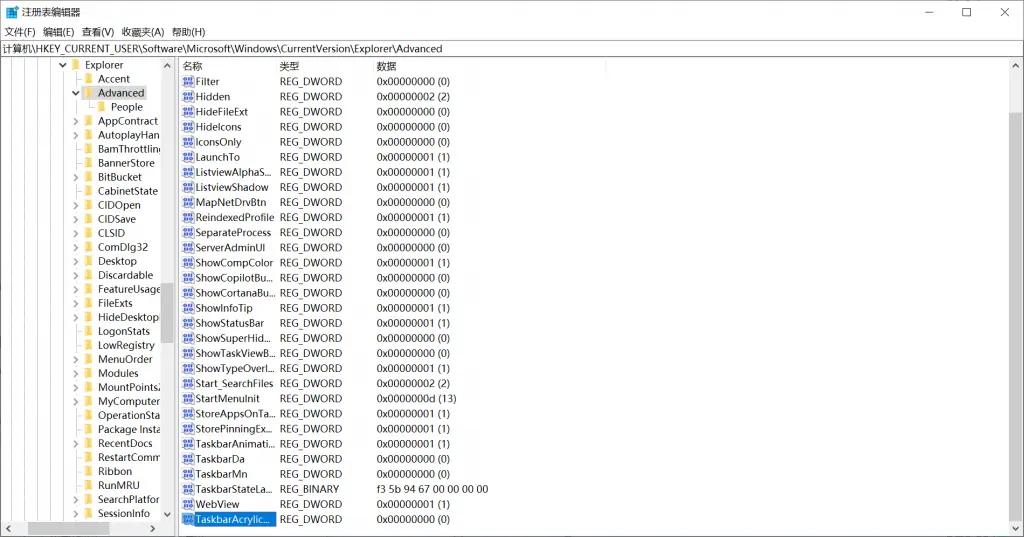Click the DWORD icon of the Filter value

(188, 82)
